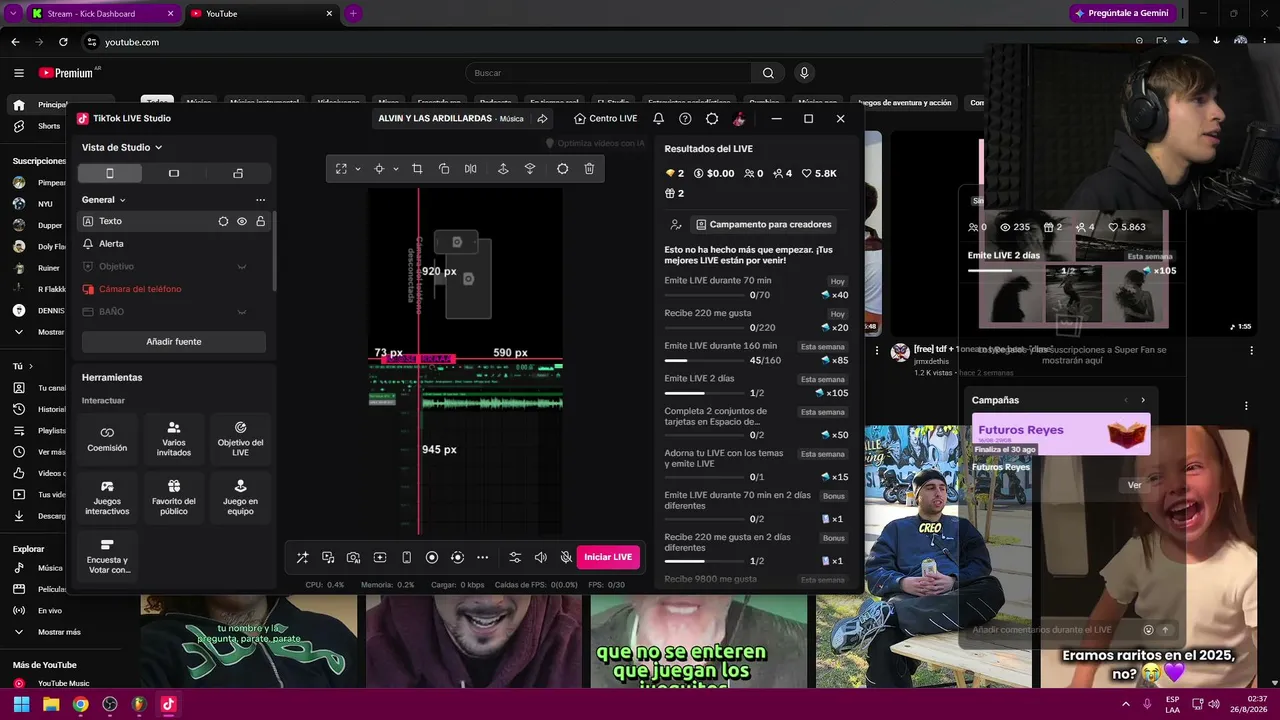Open the center-align options arrow
Viewport: 1280px width, 720px height.
pos(396,169)
